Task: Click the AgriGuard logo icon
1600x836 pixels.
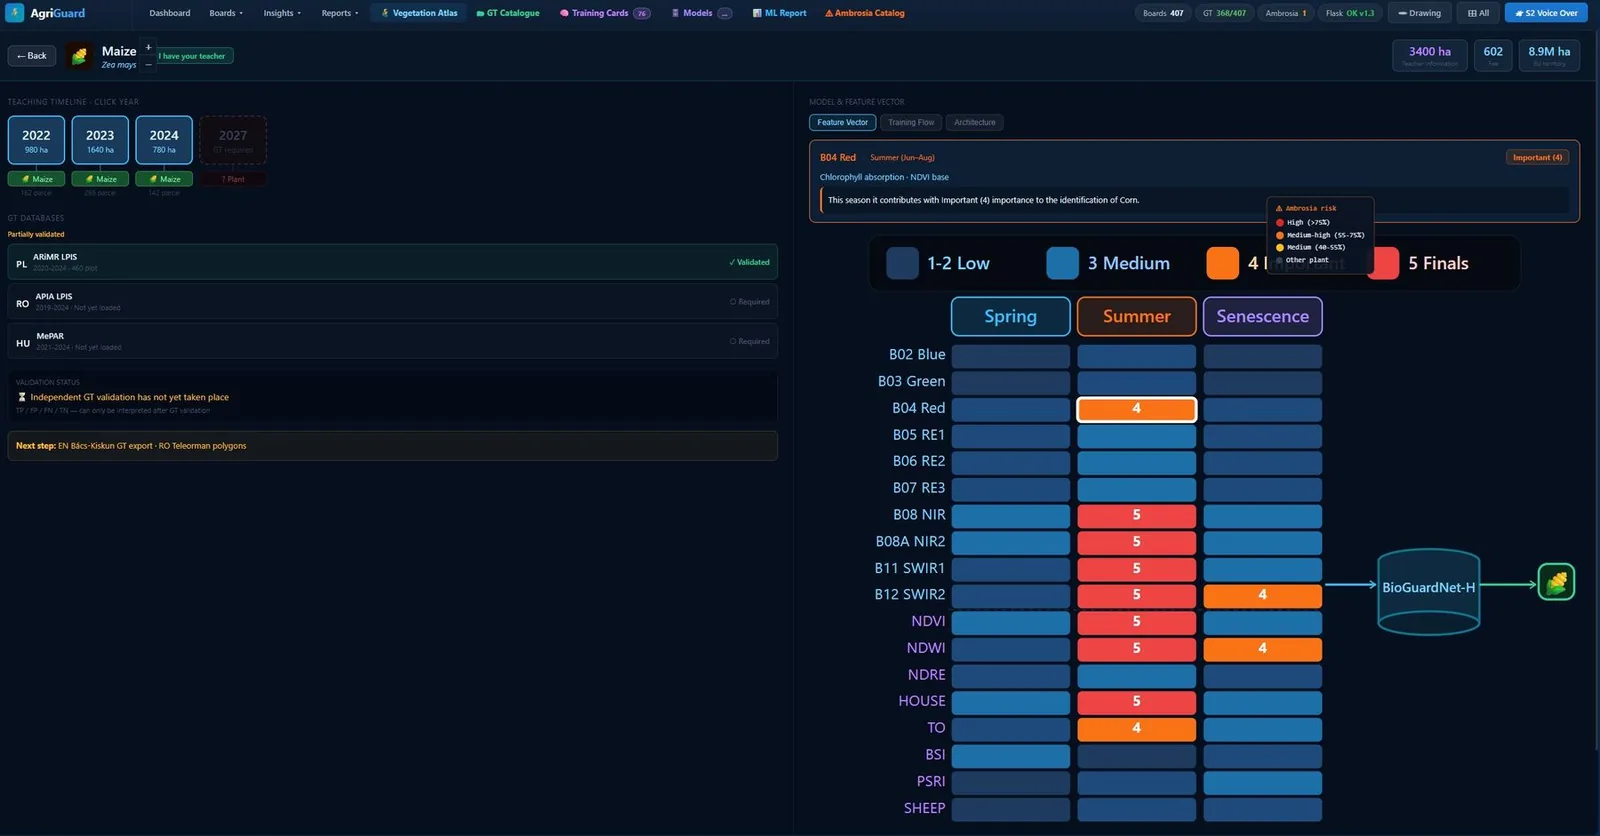Action: click(15, 13)
